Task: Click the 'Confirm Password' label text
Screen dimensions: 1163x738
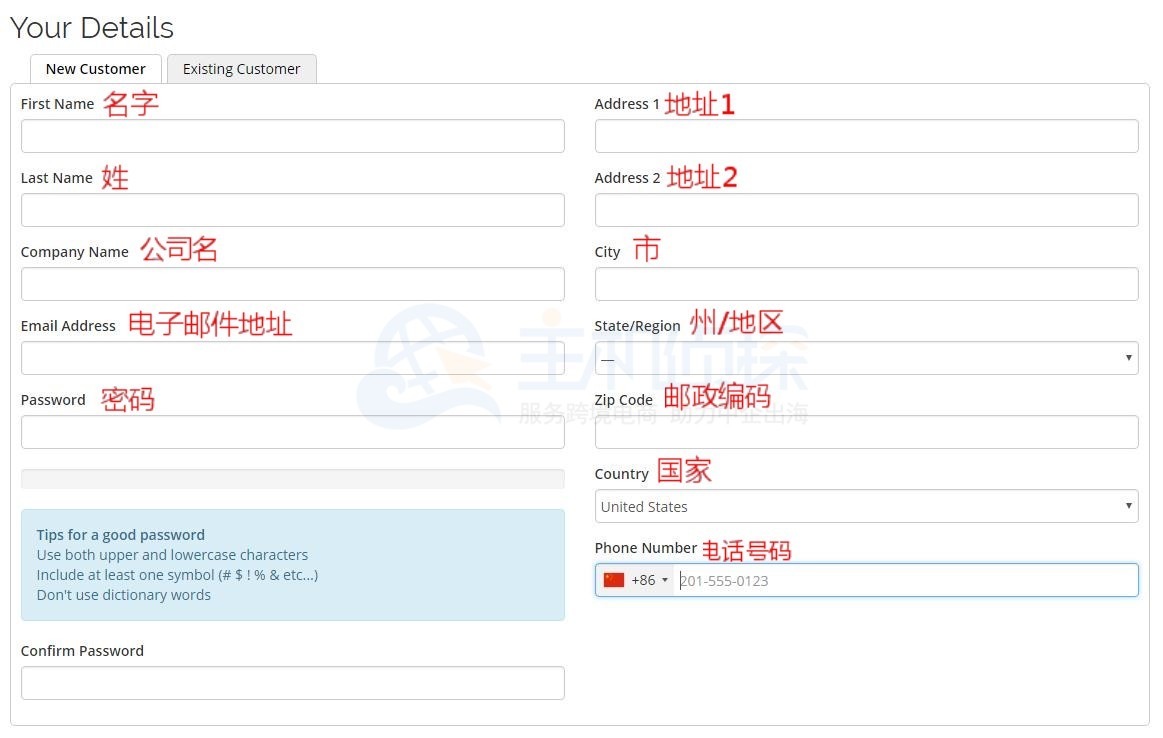Action: click(82, 650)
